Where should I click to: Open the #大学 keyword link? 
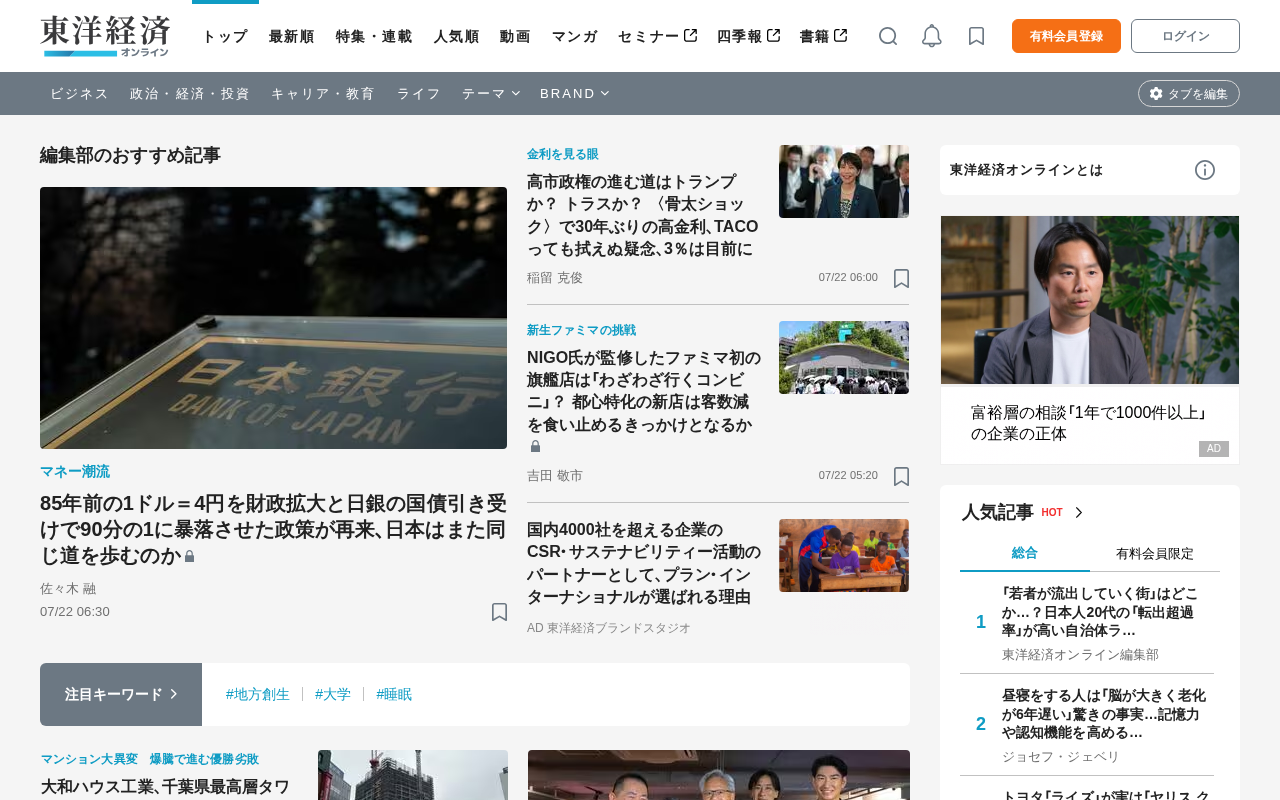333,694
